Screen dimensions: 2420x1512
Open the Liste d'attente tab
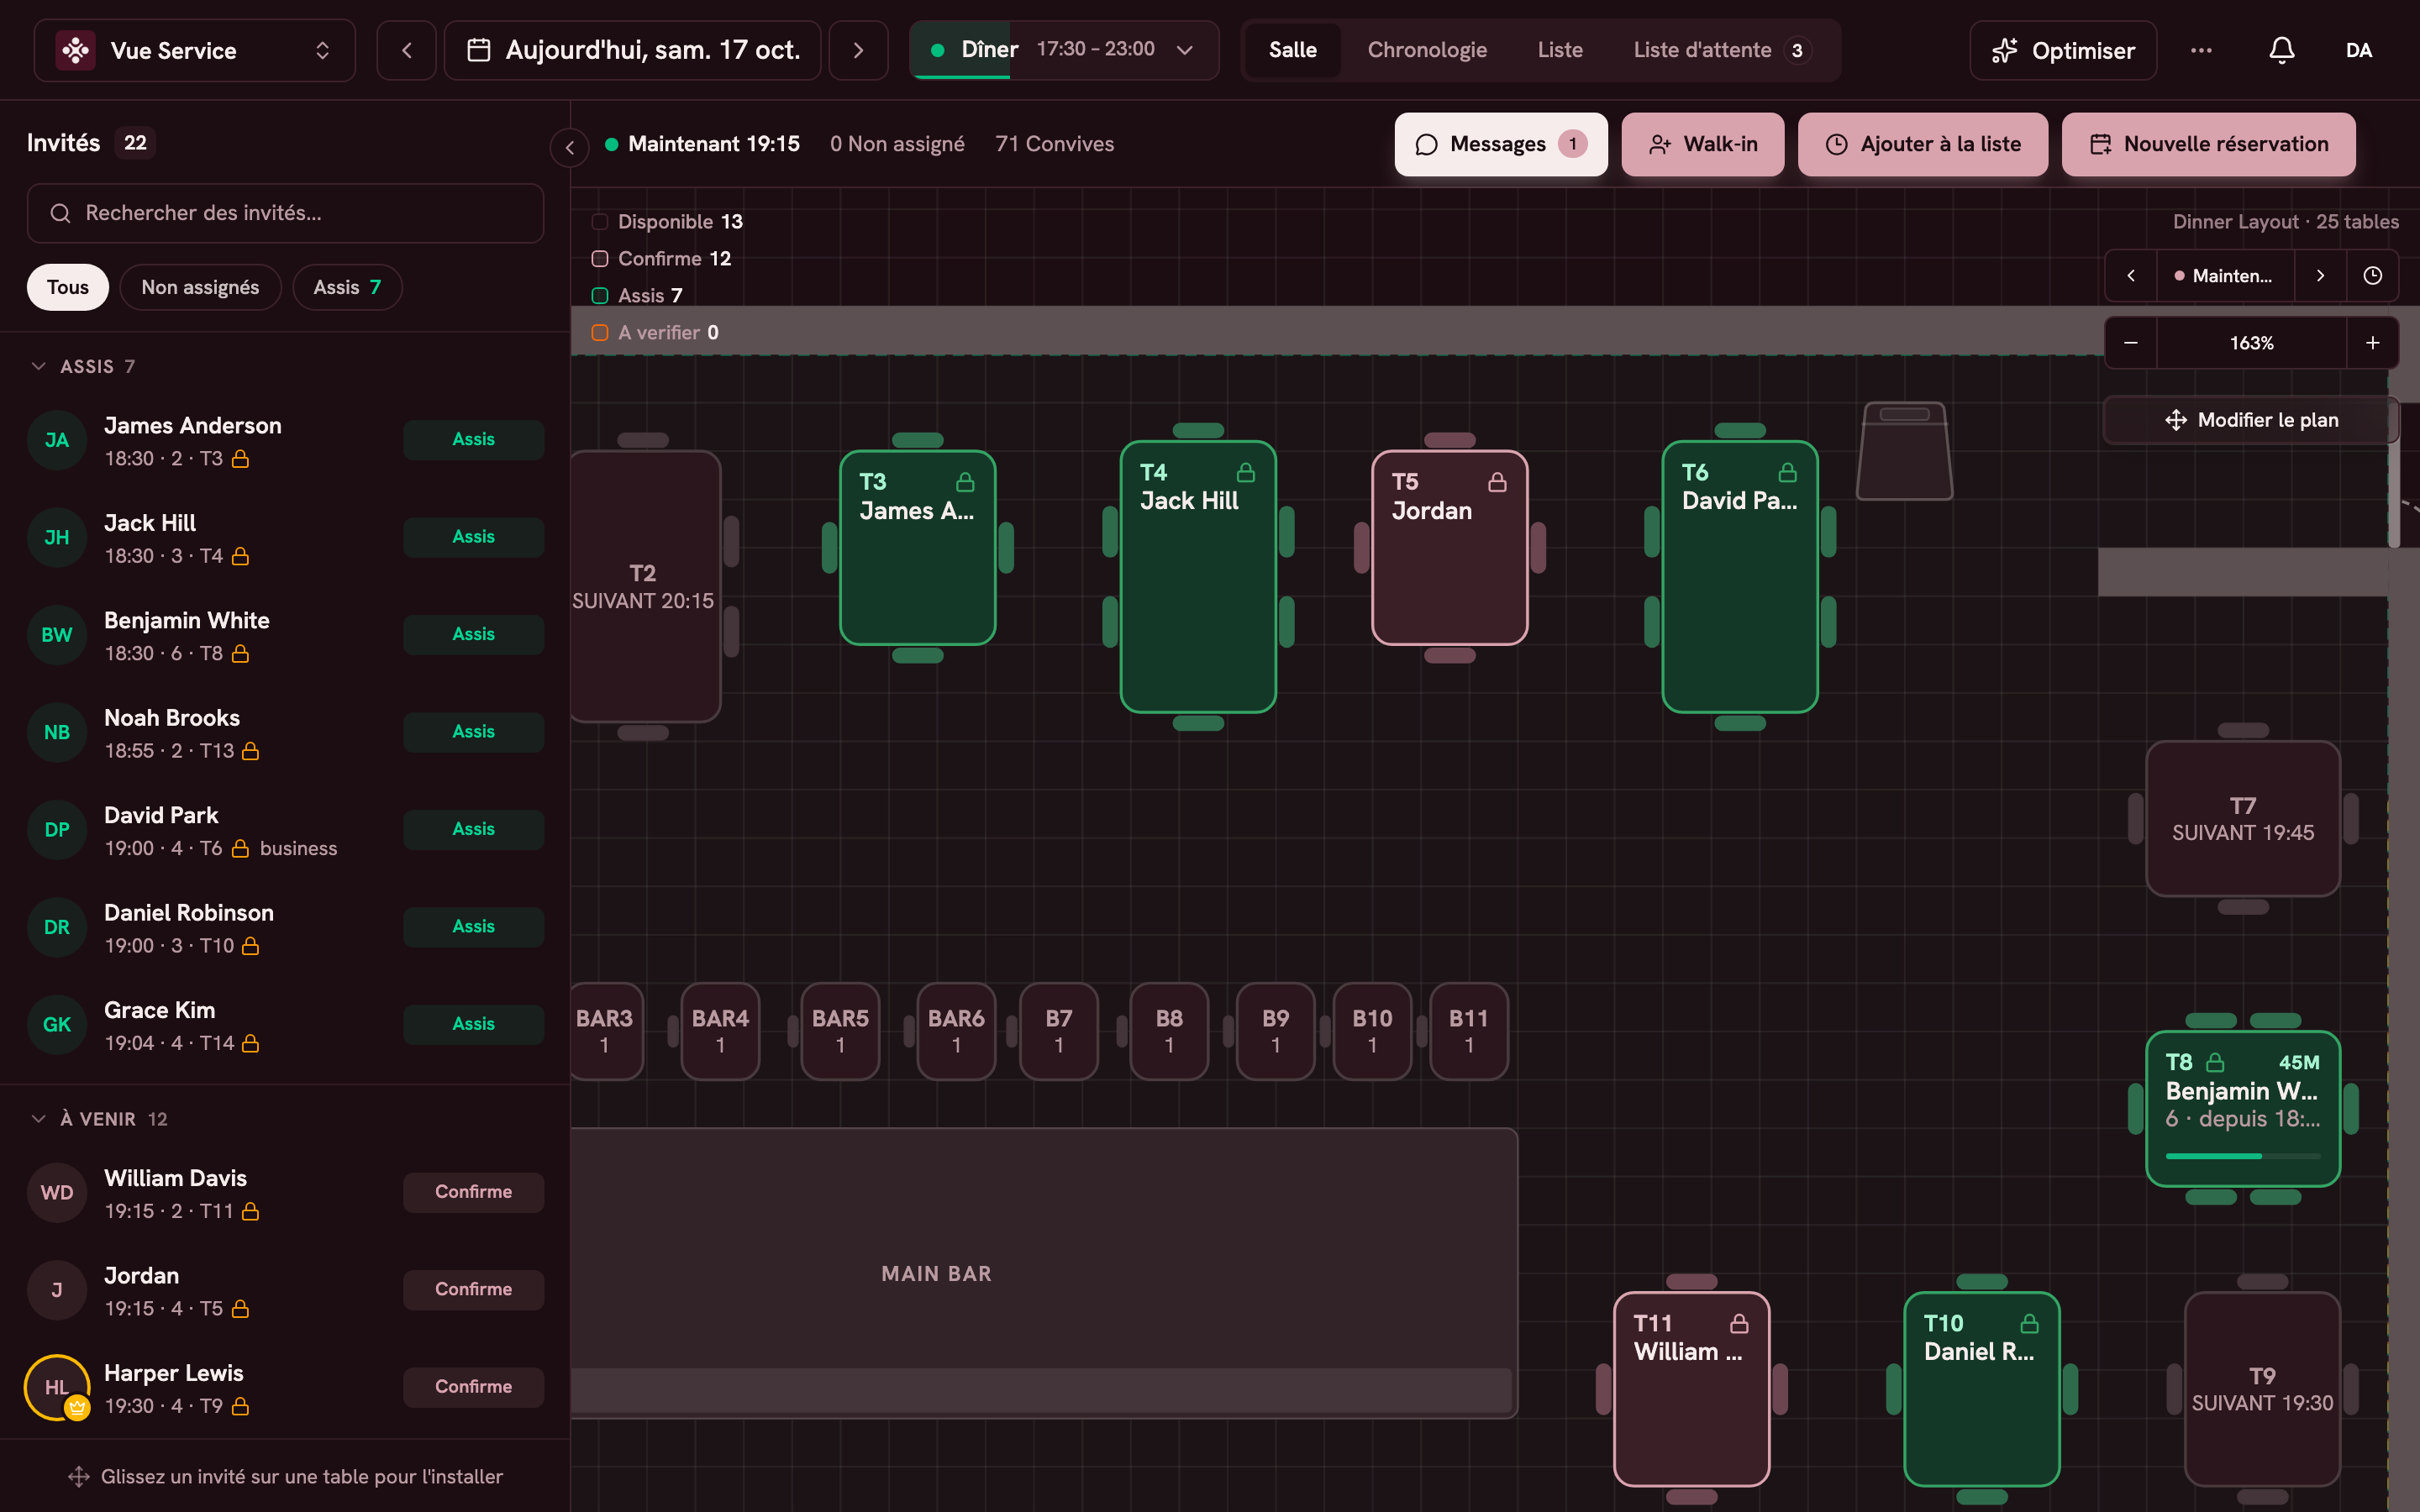click(x=1721, y=50)
